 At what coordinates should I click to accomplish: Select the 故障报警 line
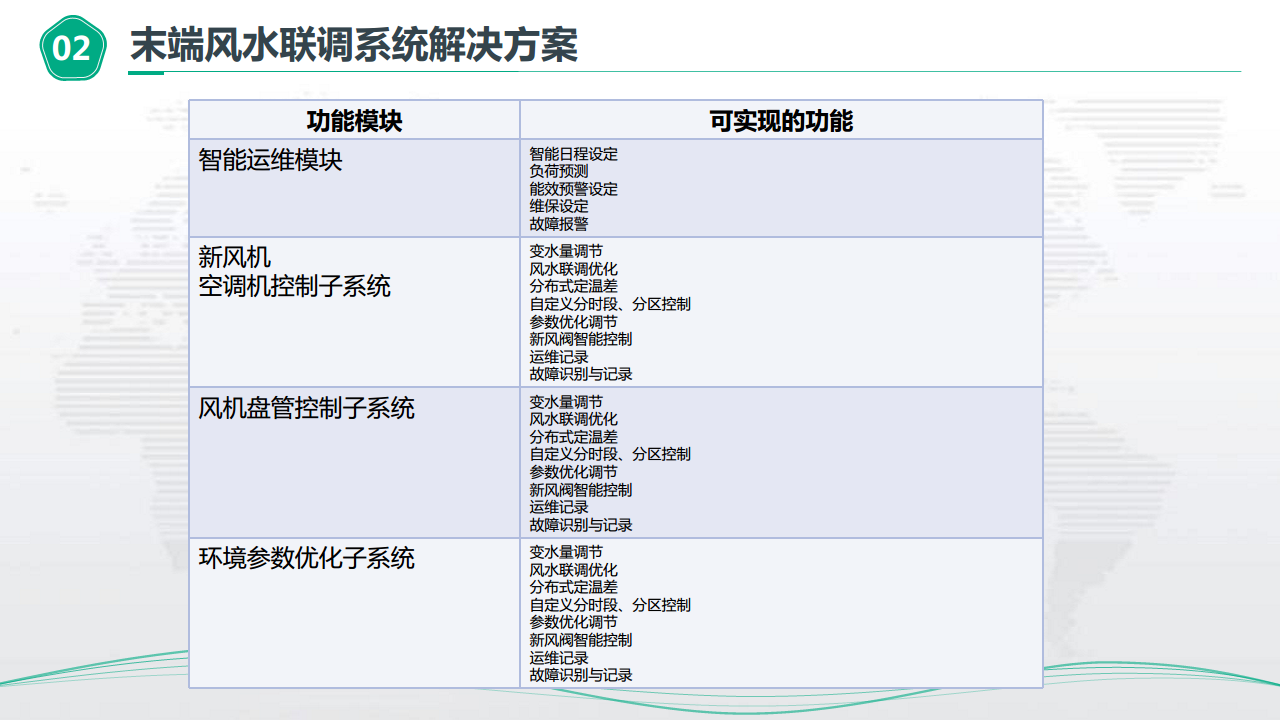pyautogui.click(x=559, y=224)
